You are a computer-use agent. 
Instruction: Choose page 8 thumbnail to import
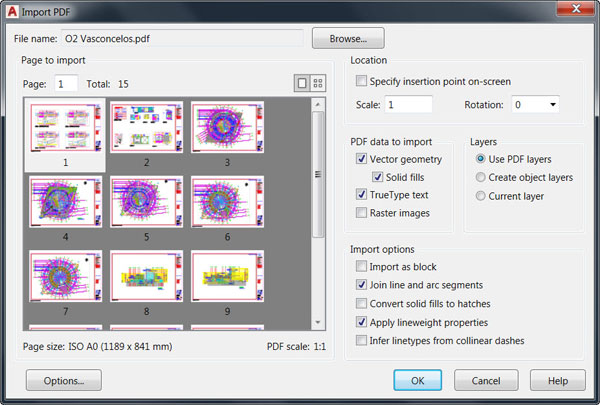click(x=146, y=276)
